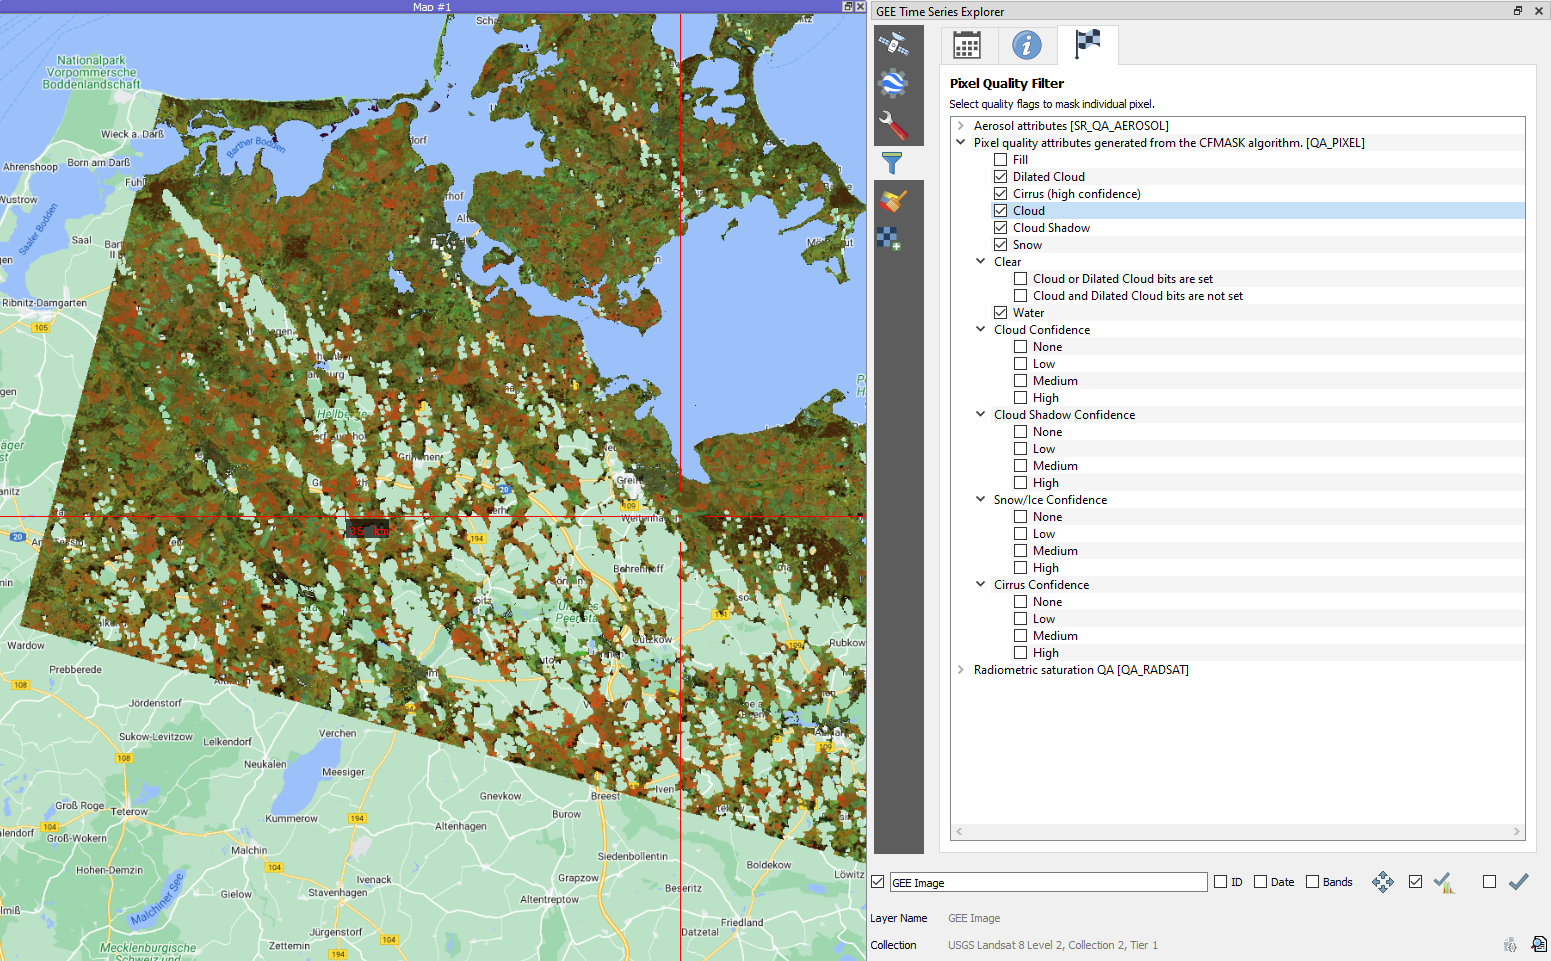Select the funnel filter sidebar page
1551x961 pixels.
(x=892, y=162)
